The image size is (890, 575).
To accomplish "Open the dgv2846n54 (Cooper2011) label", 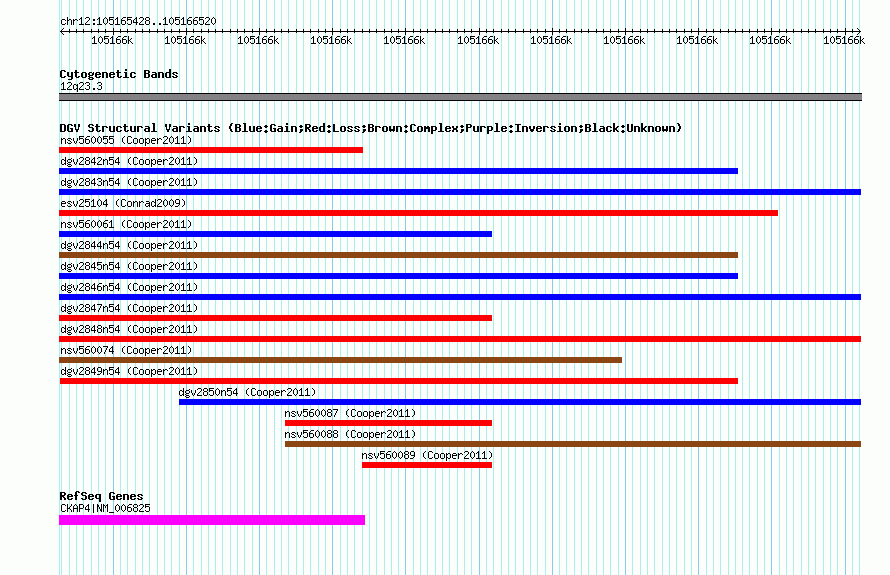I will (129, 287).
